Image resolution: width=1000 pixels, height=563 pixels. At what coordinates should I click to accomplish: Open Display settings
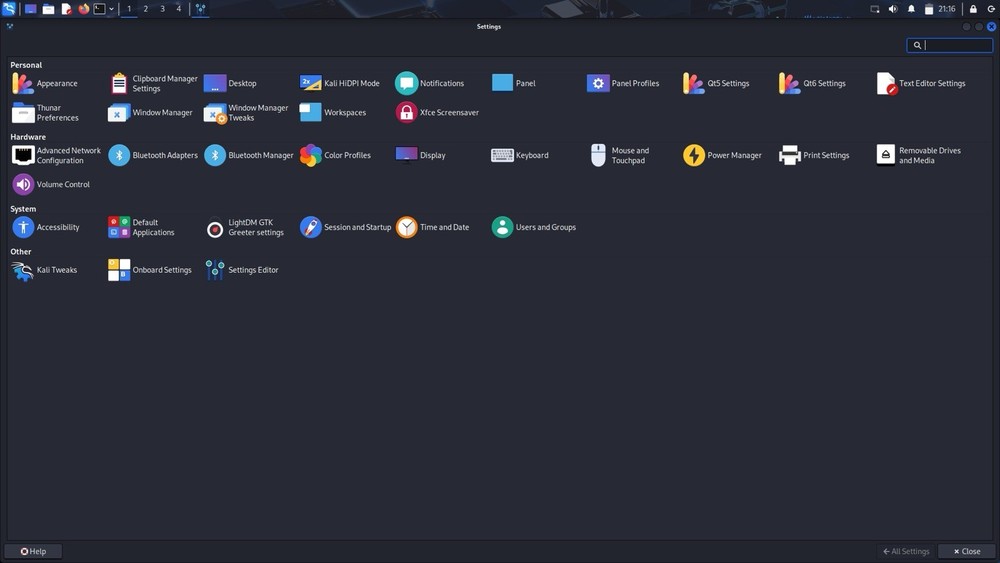coord(420,156)
